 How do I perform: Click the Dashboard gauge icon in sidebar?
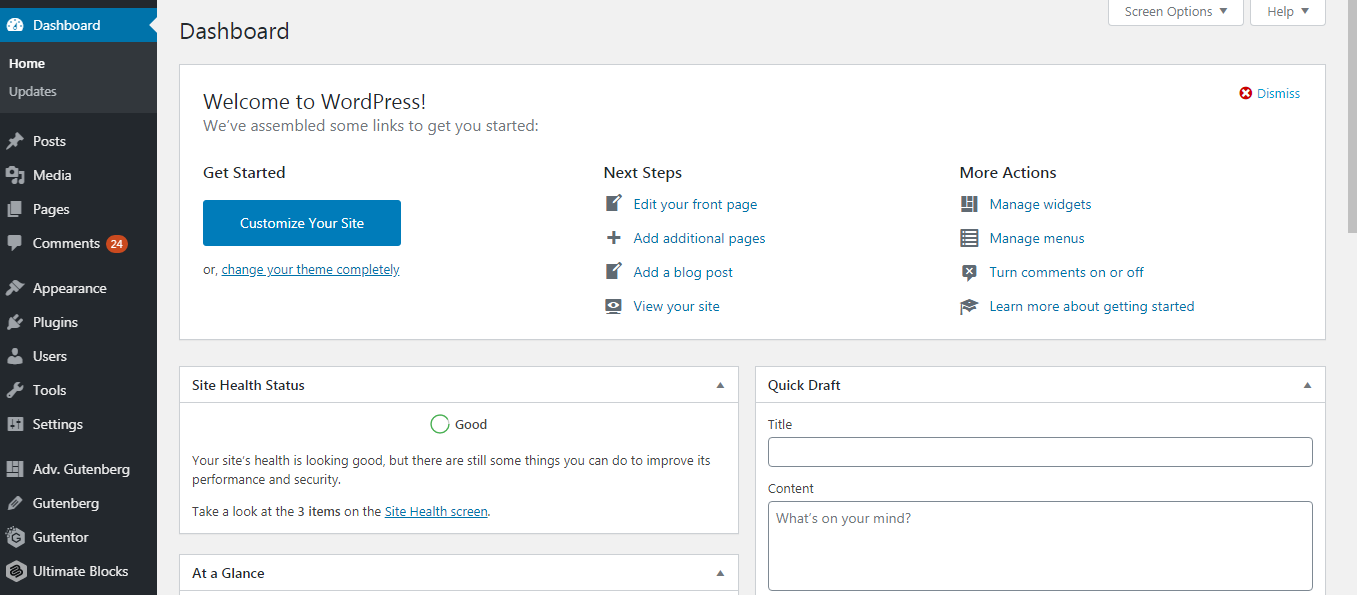tap(15, 25)
